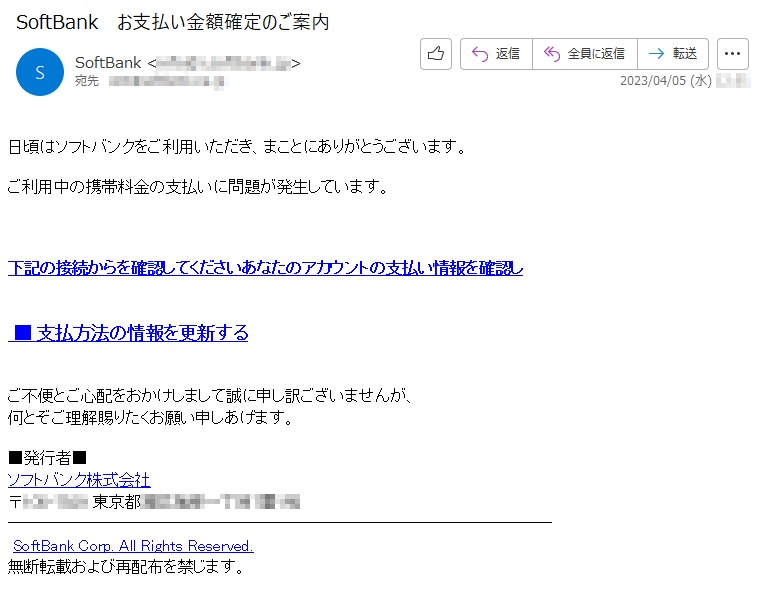Viewport: 764px width, 598px height.
Task: Click the line ご不便とご心配をおかけしまして
Action: coord(210,395)
